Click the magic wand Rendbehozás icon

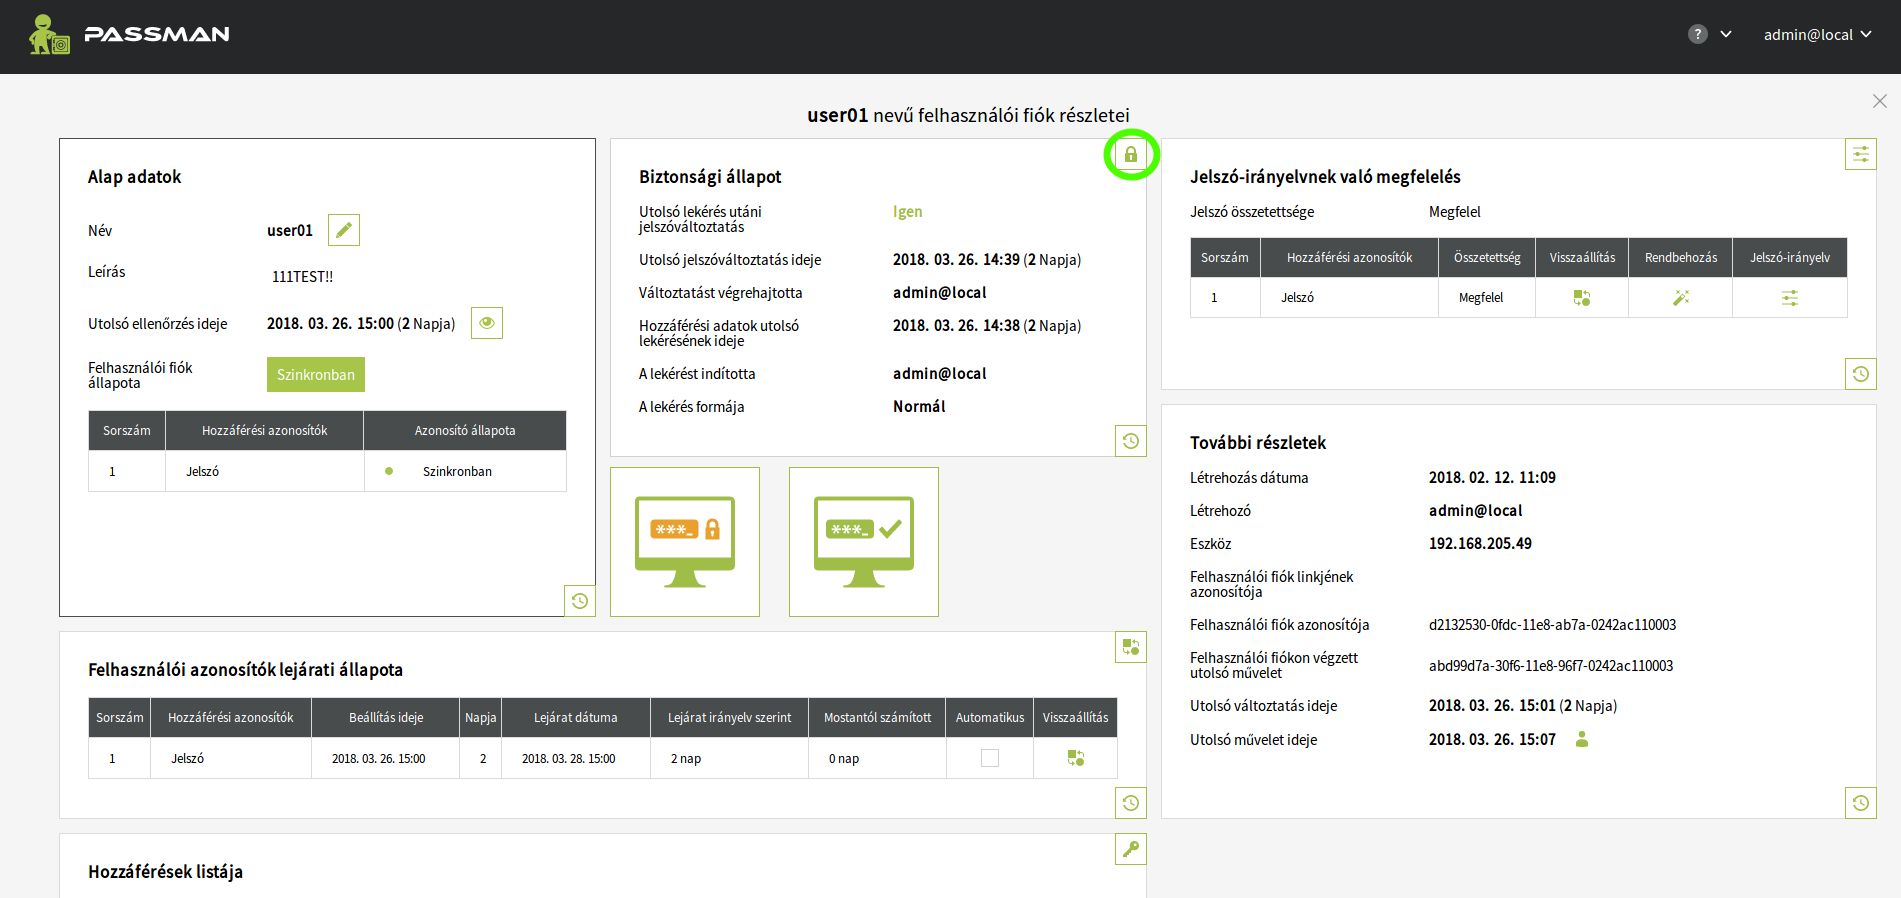[1680, 298]
